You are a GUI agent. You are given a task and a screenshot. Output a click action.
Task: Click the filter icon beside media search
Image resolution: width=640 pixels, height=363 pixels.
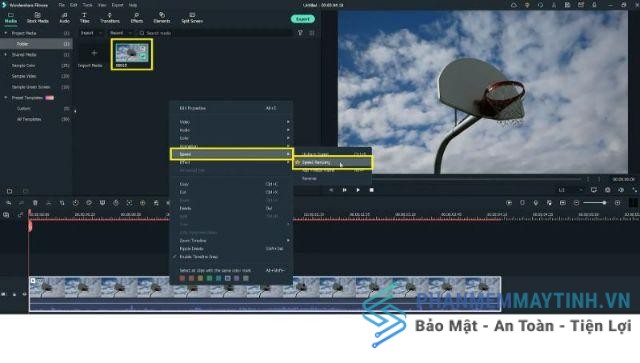[x=300, y=33]
